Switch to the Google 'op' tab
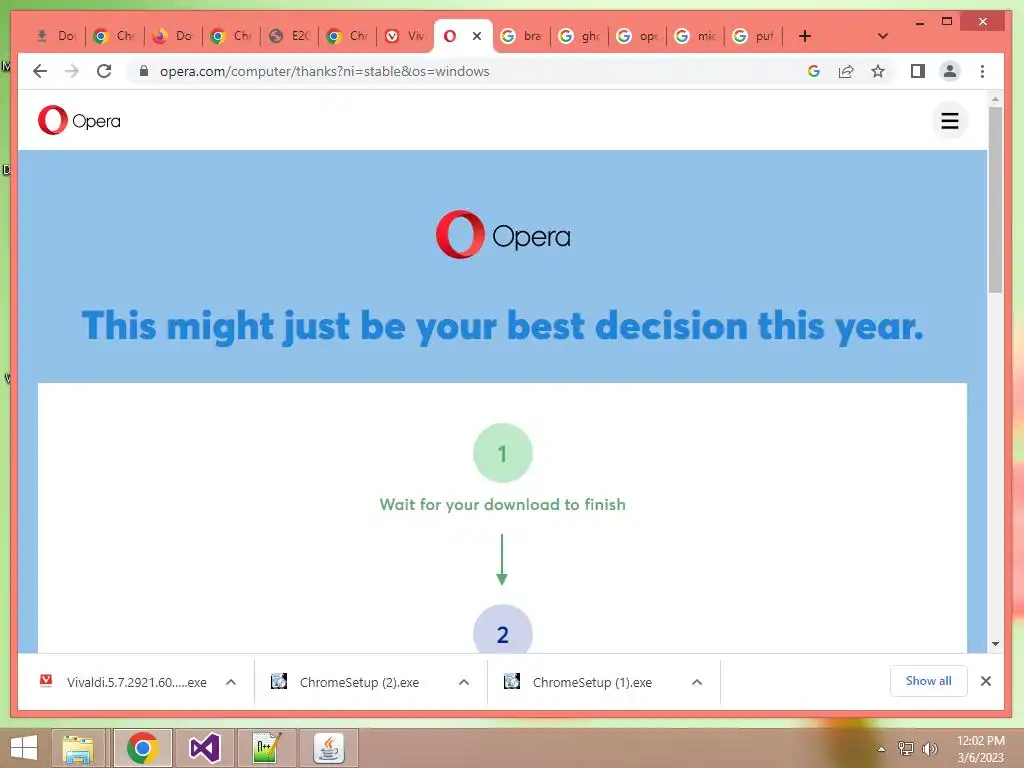Viewport: 1024px width, 768px height. [x=637, y=36]
